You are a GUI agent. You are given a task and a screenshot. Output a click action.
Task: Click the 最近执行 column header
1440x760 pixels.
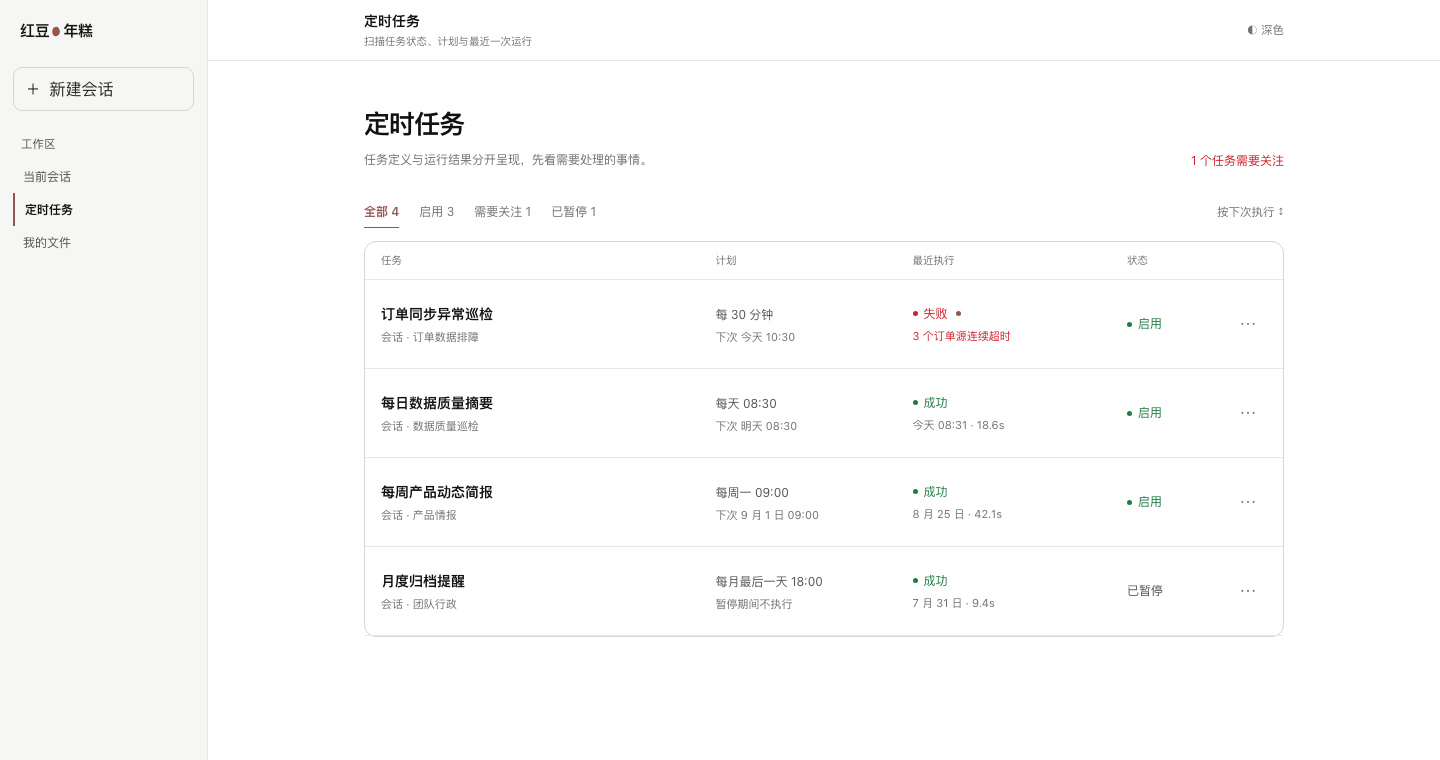[933, 260]
